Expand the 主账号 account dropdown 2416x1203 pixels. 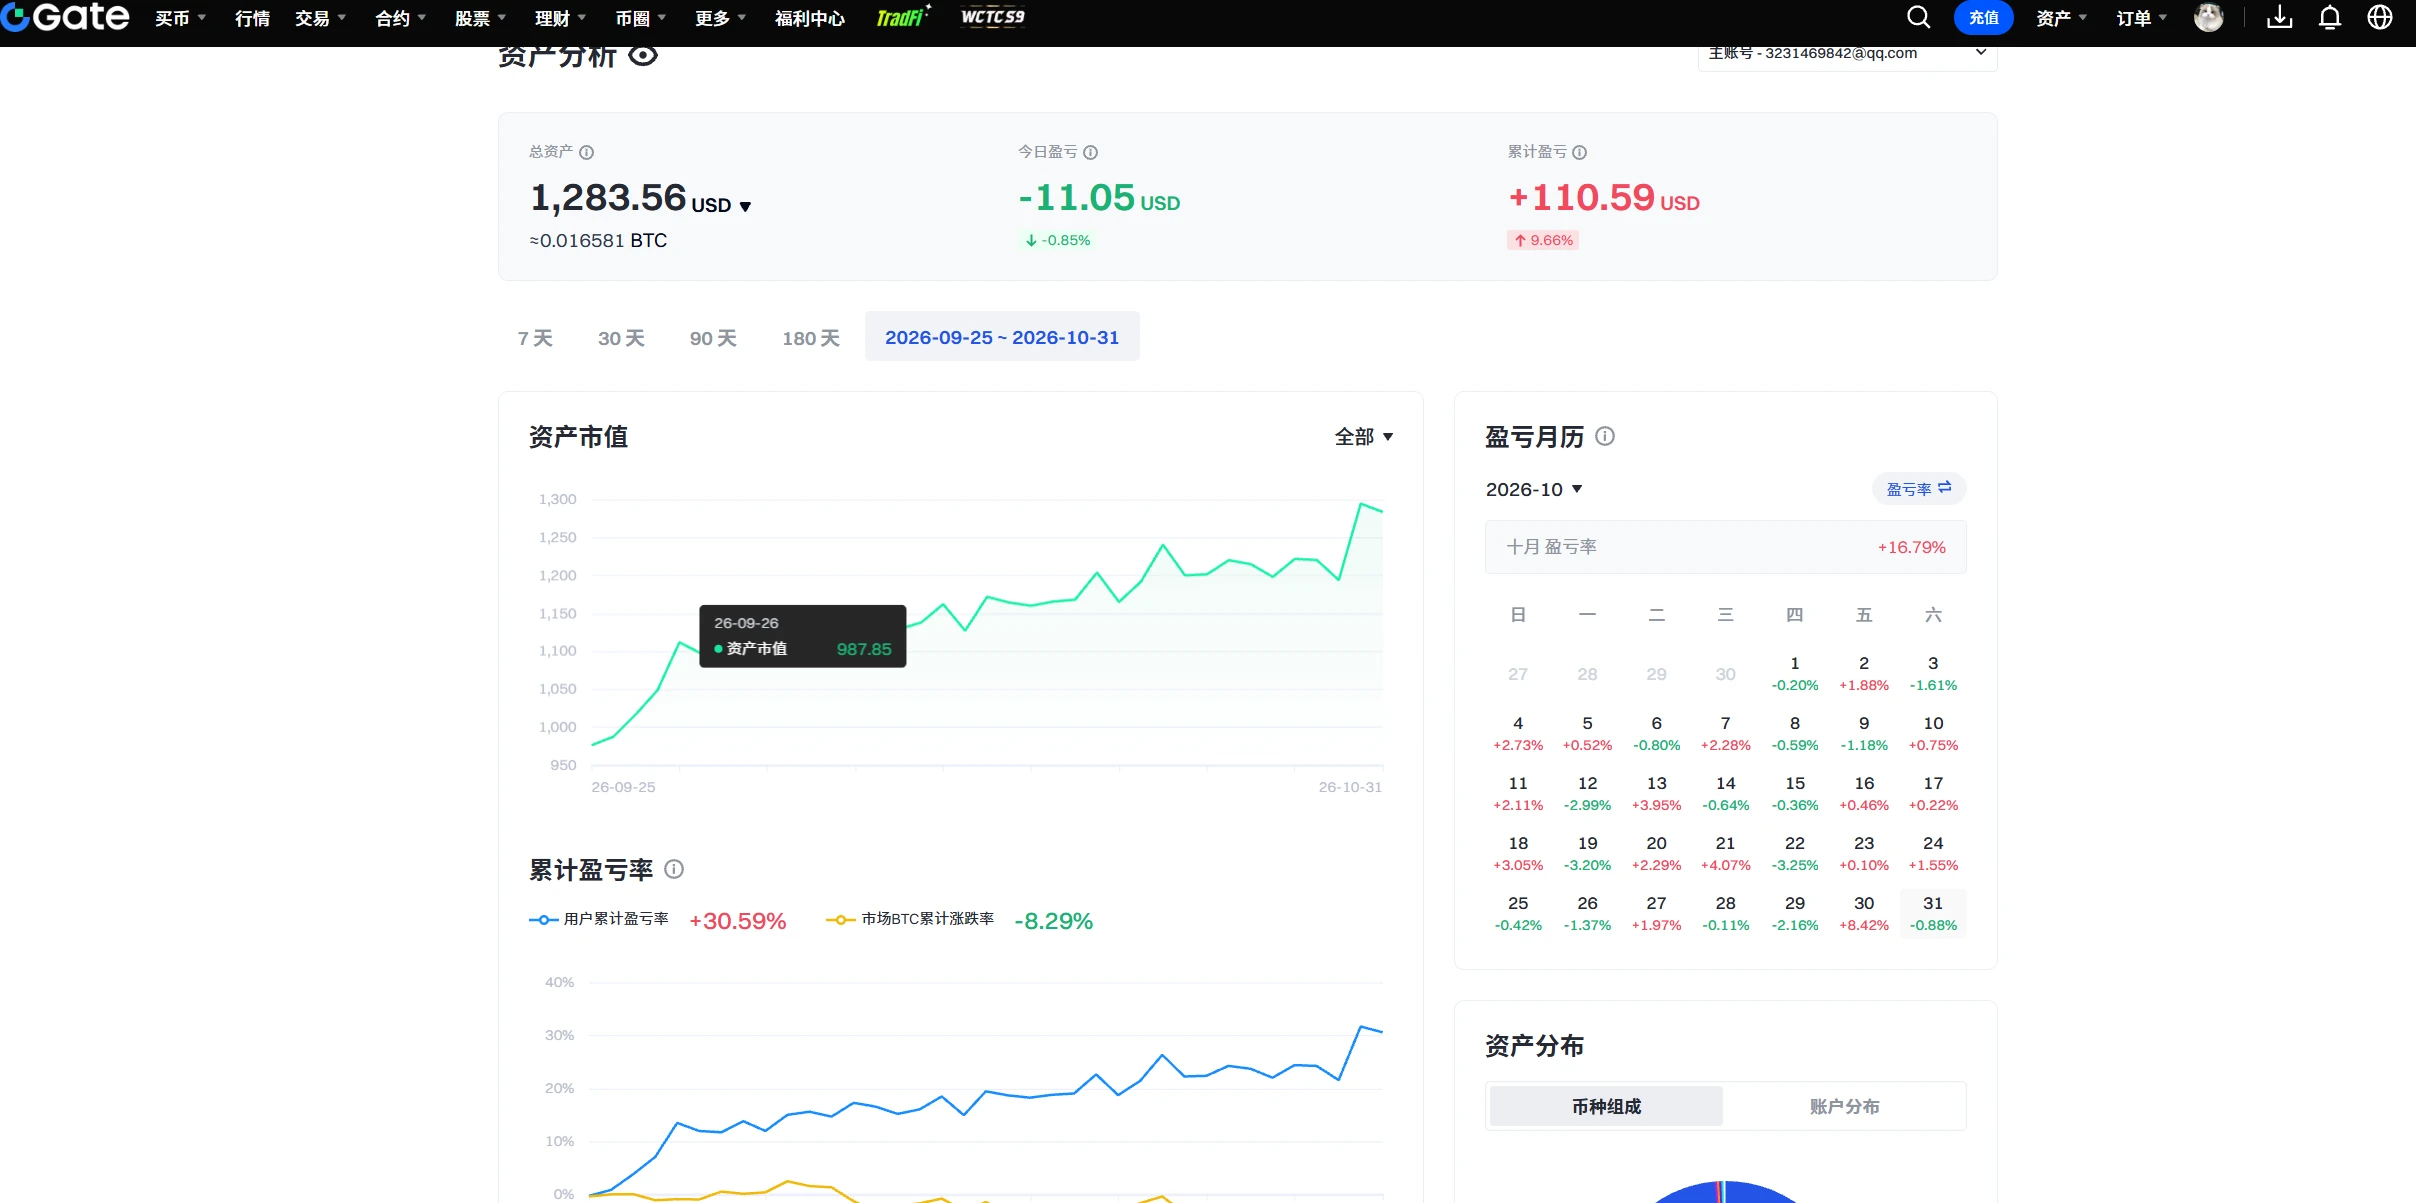[x=1847, y=54]
